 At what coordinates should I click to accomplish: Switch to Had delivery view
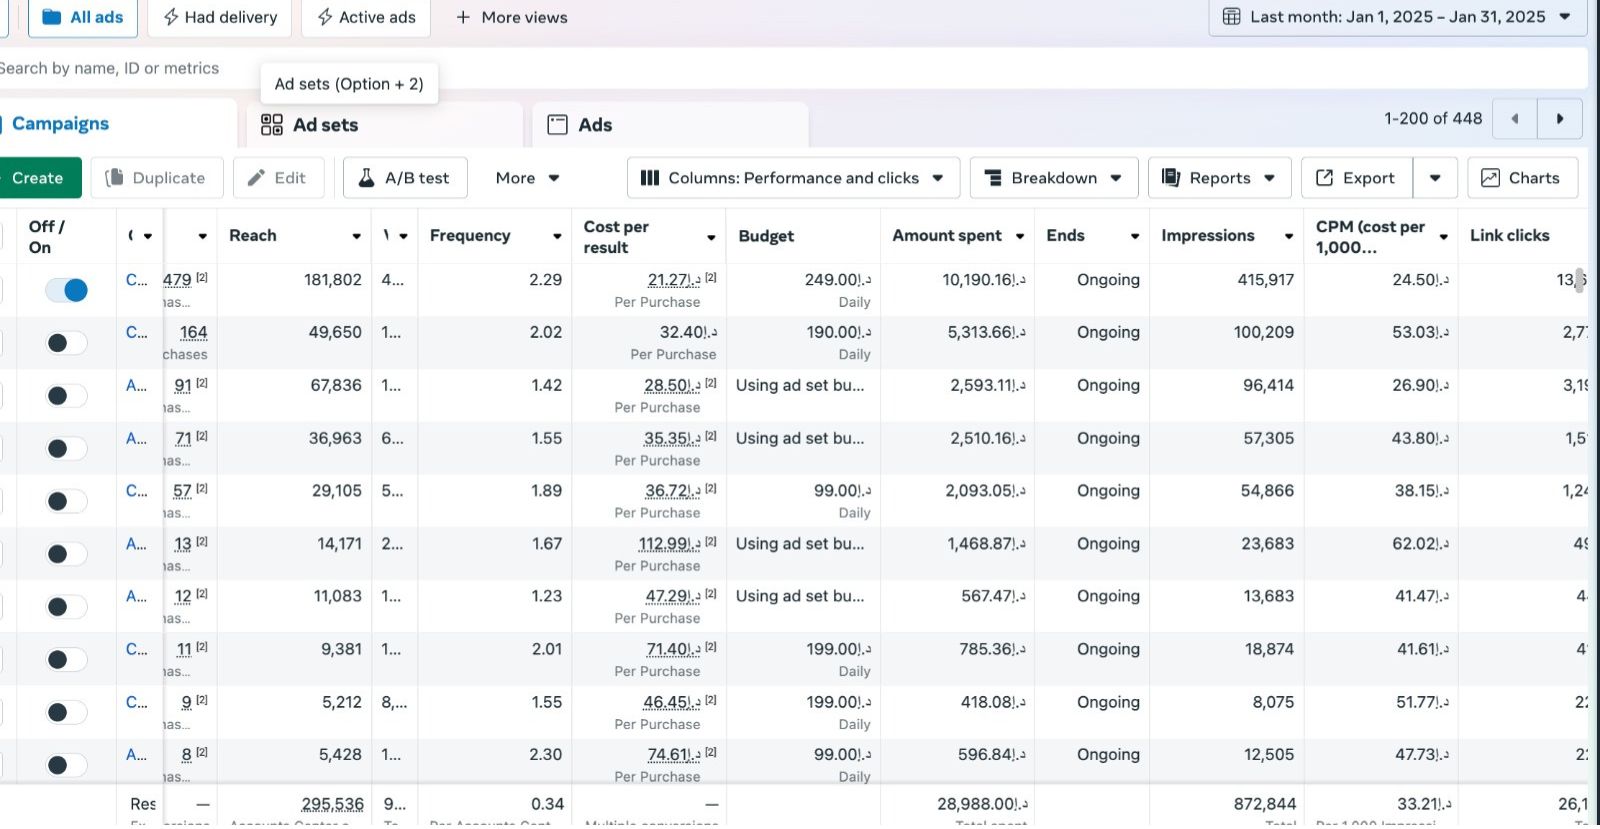220,17
